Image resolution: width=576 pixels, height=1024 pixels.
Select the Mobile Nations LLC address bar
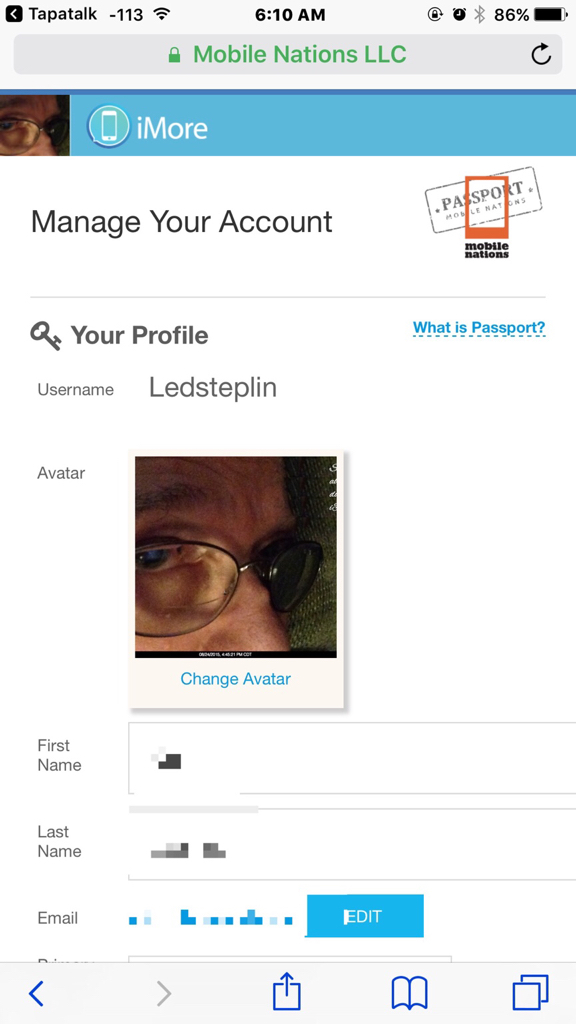click(x=300, y=54)
